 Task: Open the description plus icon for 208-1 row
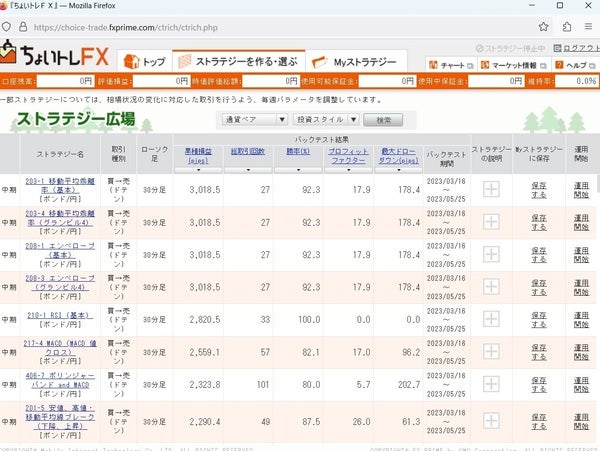[491, 254]
